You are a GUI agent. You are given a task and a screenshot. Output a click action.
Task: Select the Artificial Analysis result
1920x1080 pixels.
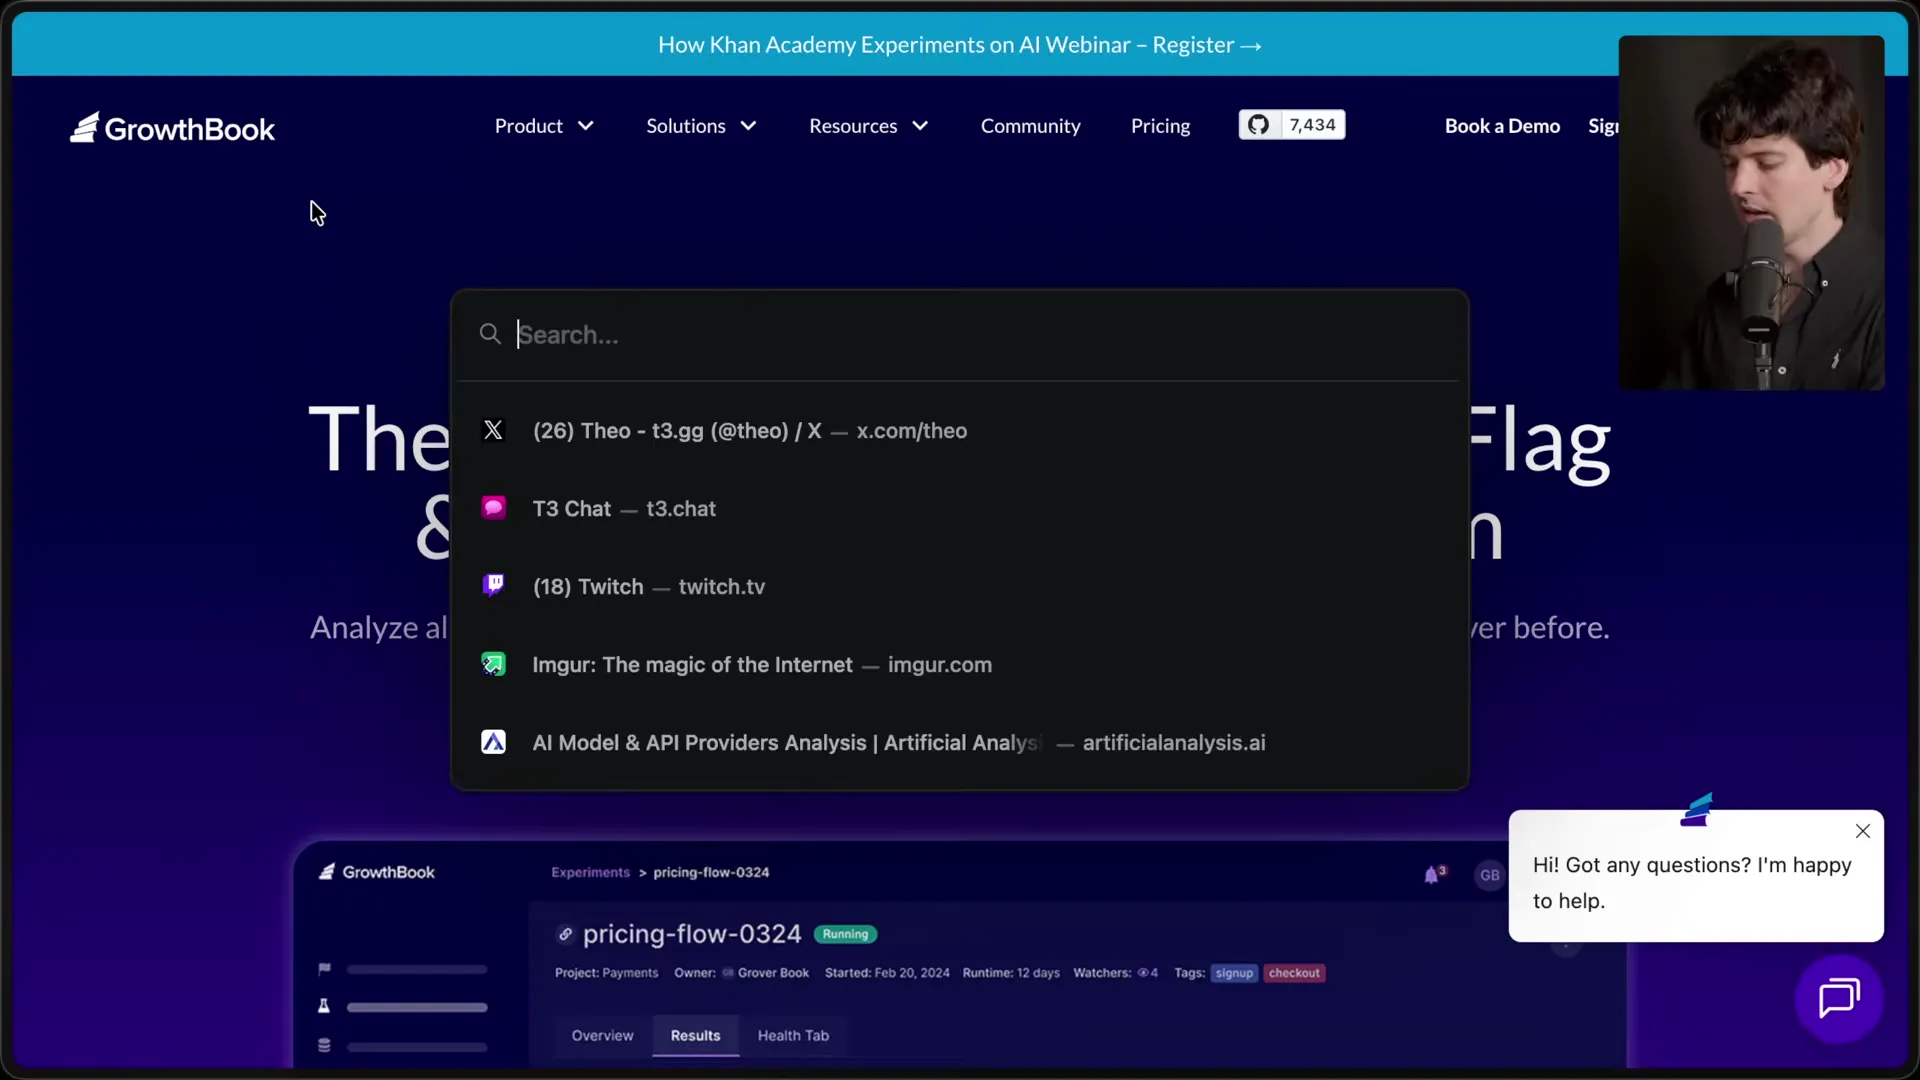pyautogui.click(x=898, y=743)
